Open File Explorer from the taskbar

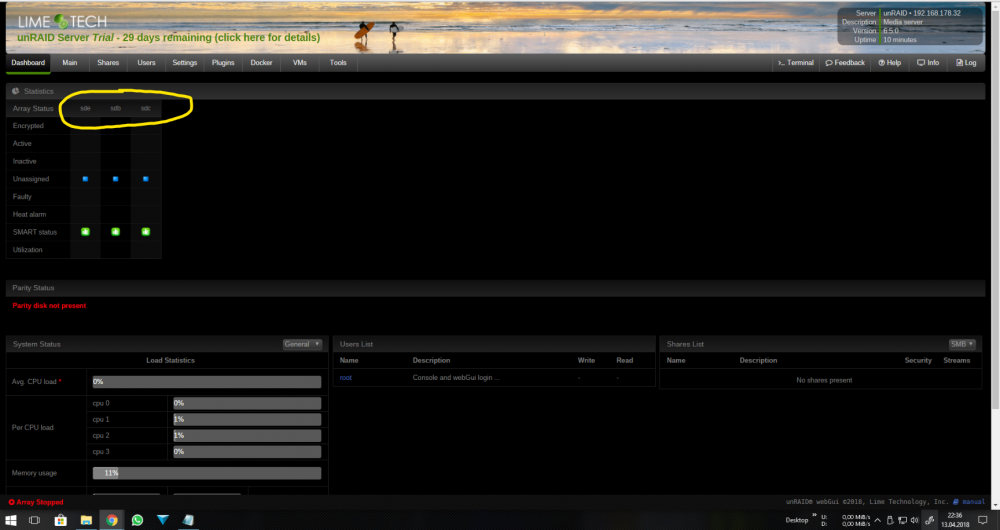(x=86, y=520)
